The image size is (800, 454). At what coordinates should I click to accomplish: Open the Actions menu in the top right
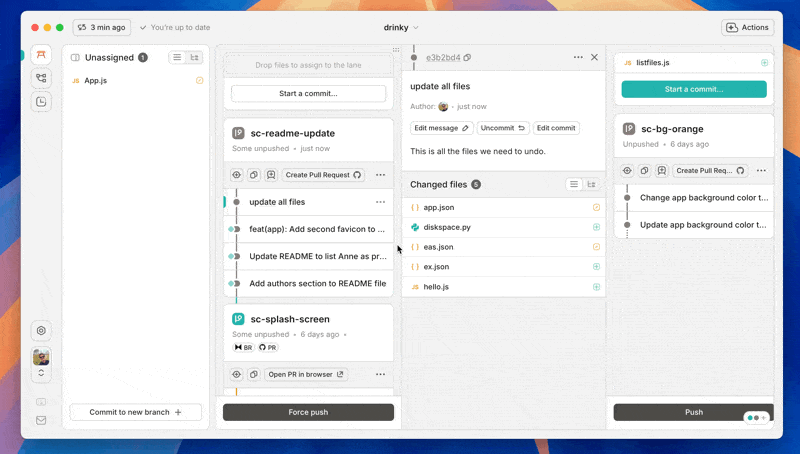747,27
